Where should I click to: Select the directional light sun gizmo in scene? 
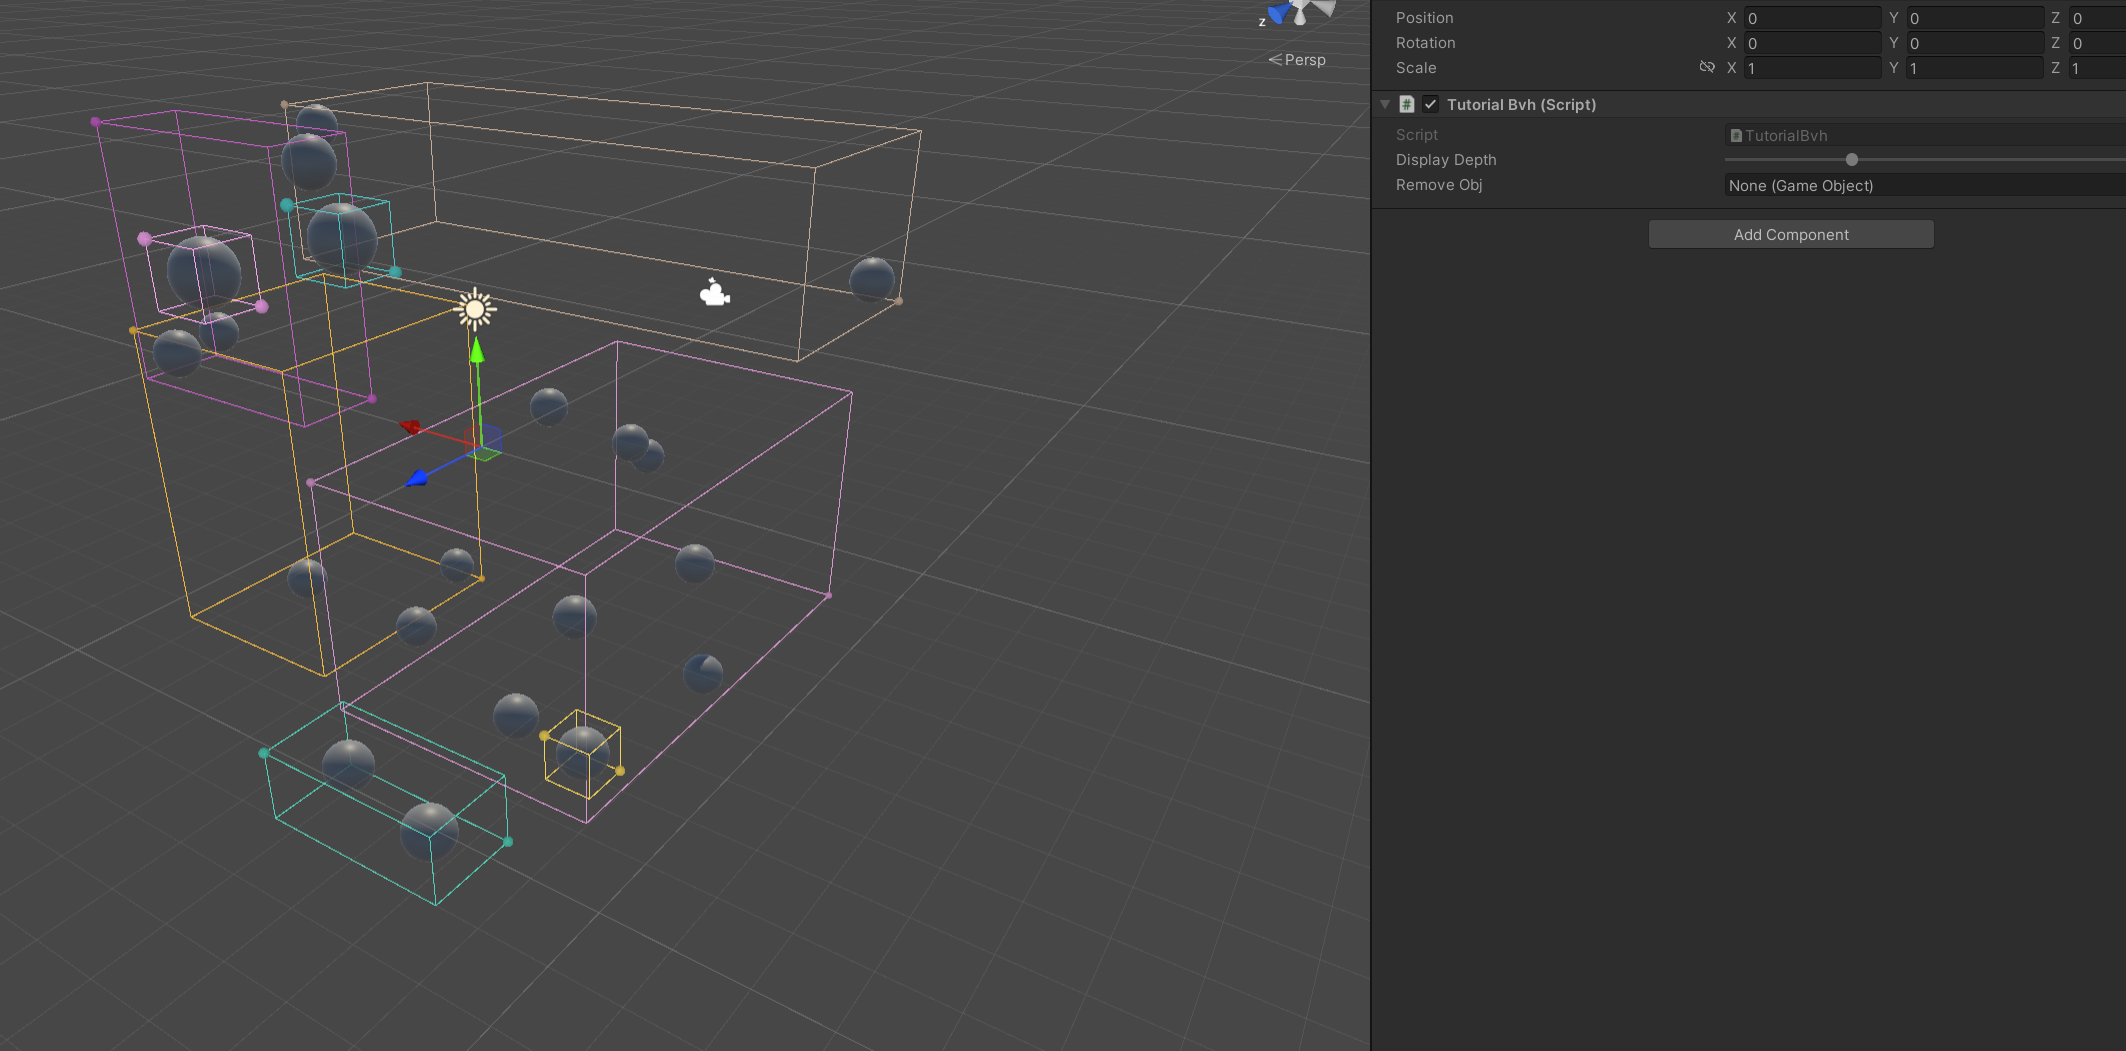click(474, 310)
